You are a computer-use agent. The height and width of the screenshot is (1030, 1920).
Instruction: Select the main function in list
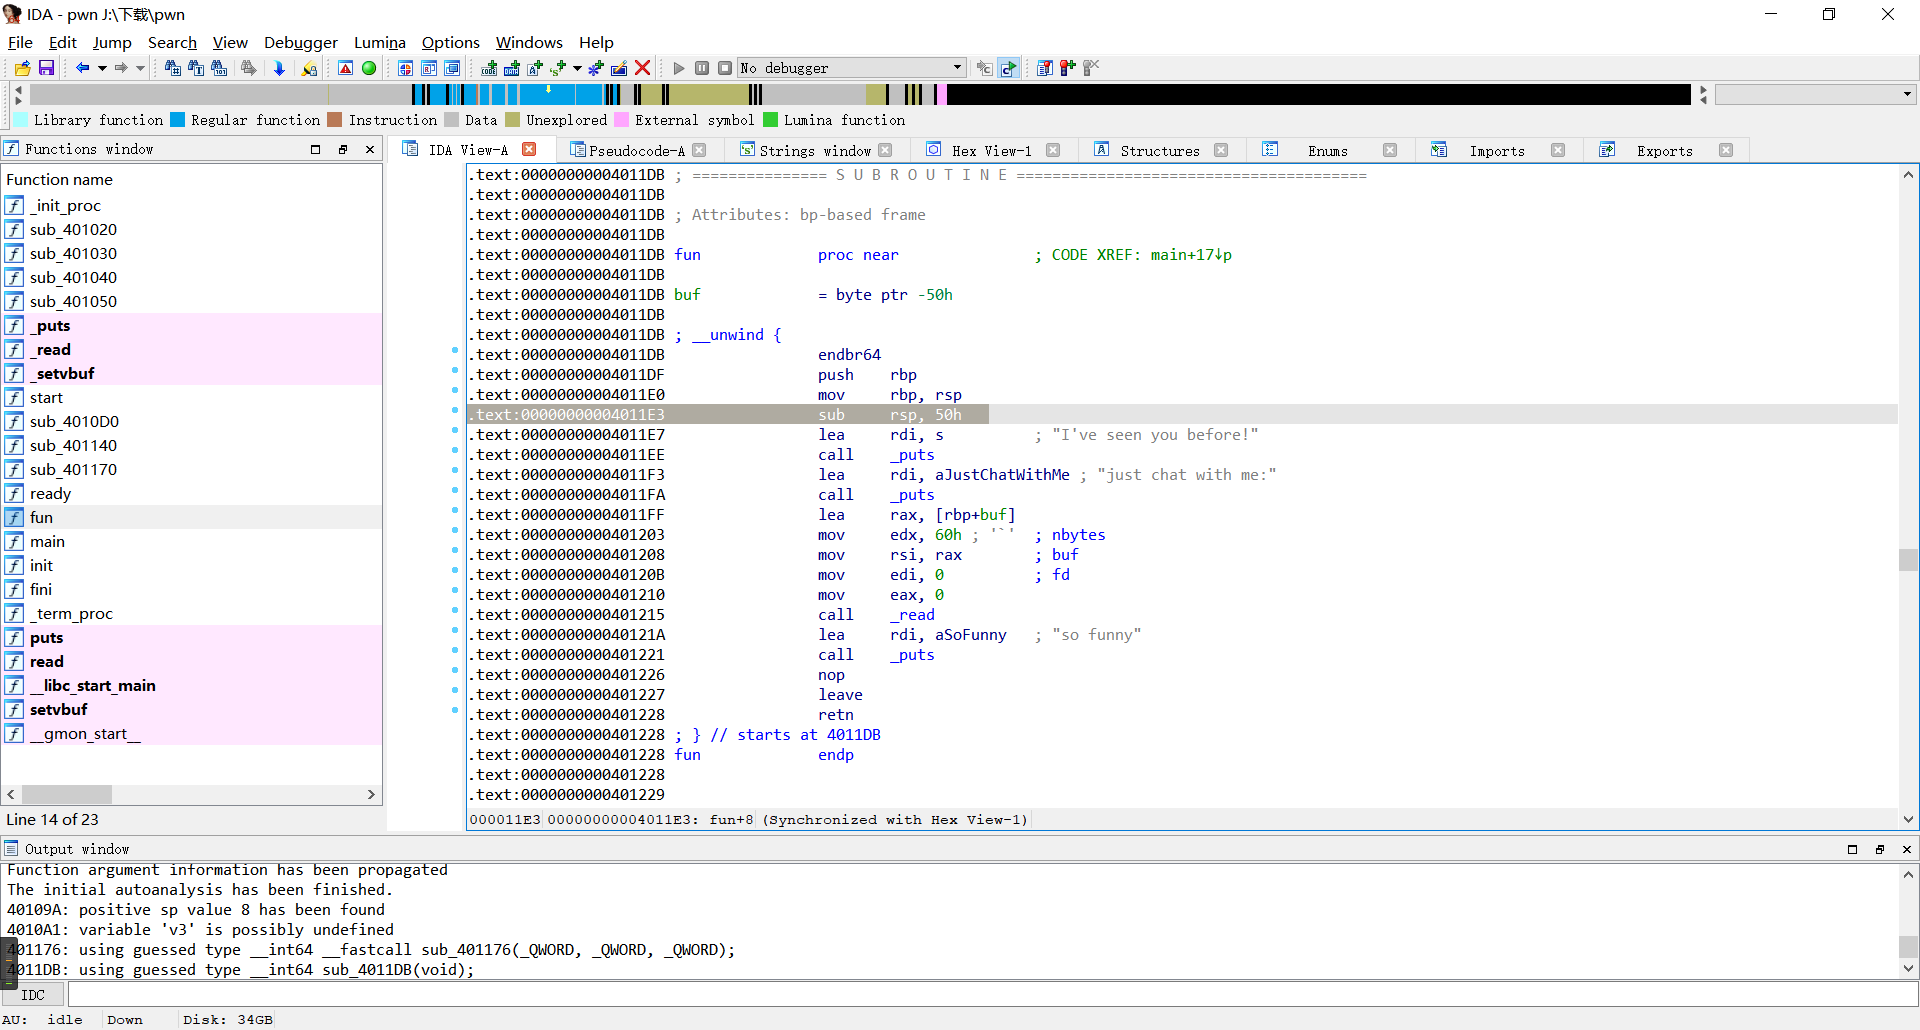[x=47, y=541]
